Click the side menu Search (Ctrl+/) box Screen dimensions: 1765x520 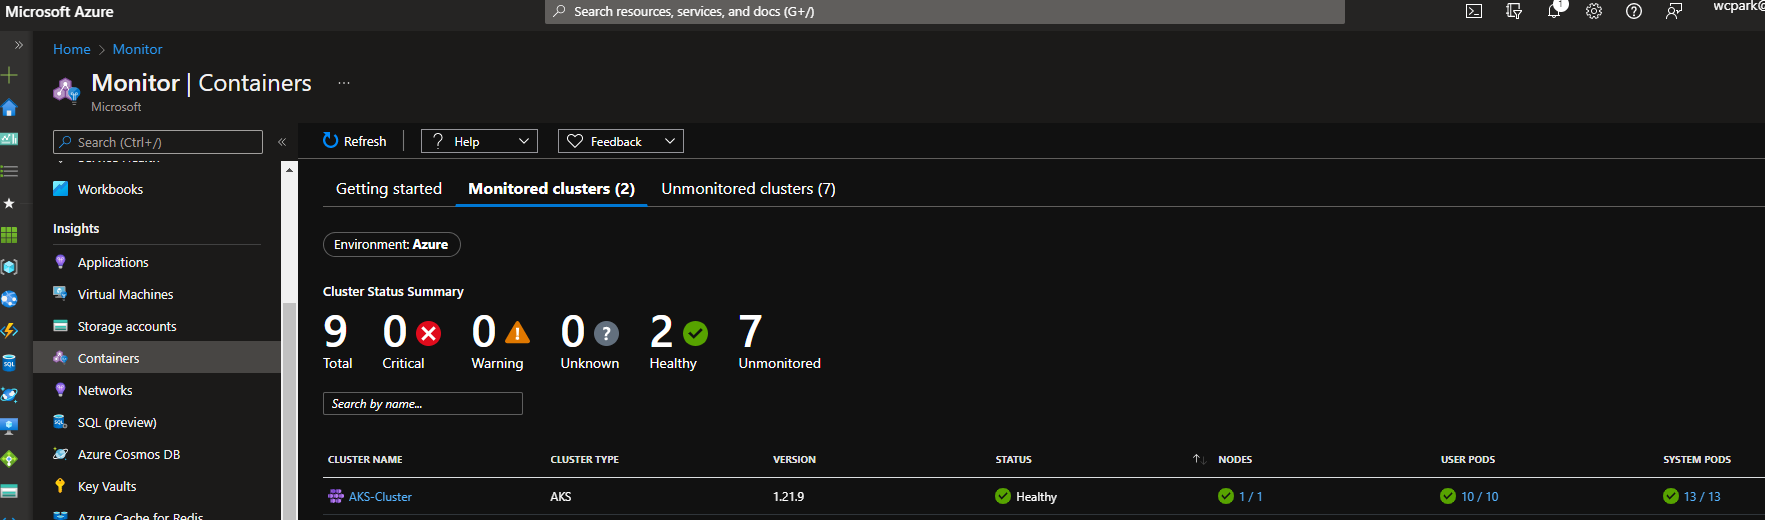158,142
